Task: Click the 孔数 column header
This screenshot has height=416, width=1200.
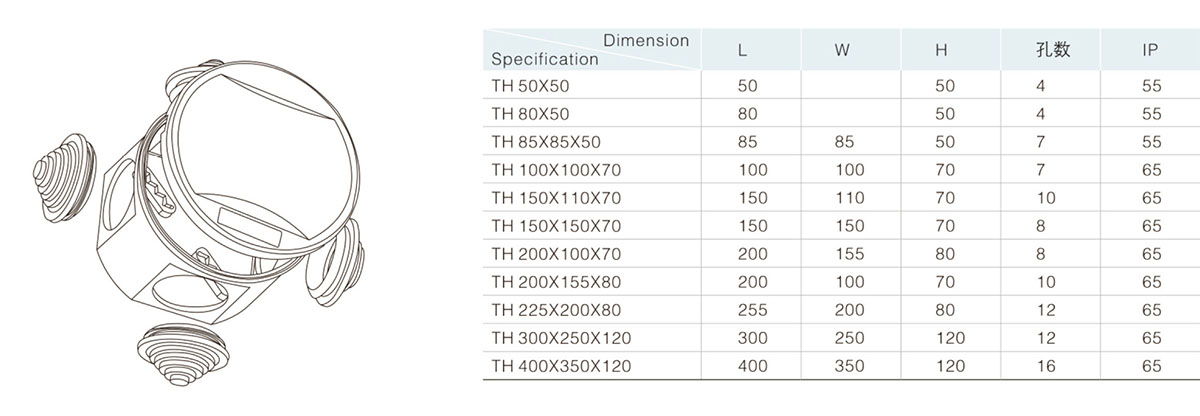Action: tap(1051, 50)
